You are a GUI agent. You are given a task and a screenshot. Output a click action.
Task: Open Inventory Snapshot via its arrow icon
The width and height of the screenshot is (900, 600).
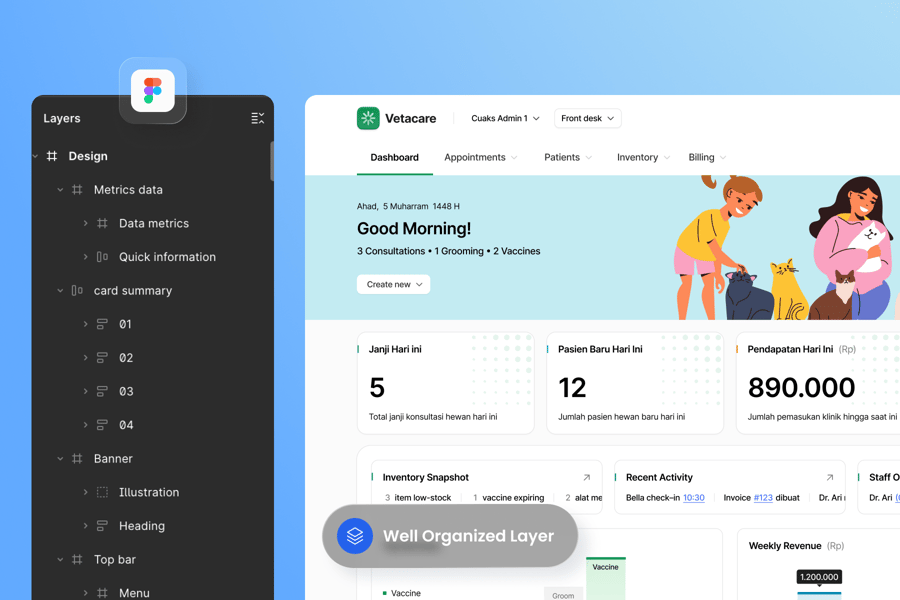587,478
